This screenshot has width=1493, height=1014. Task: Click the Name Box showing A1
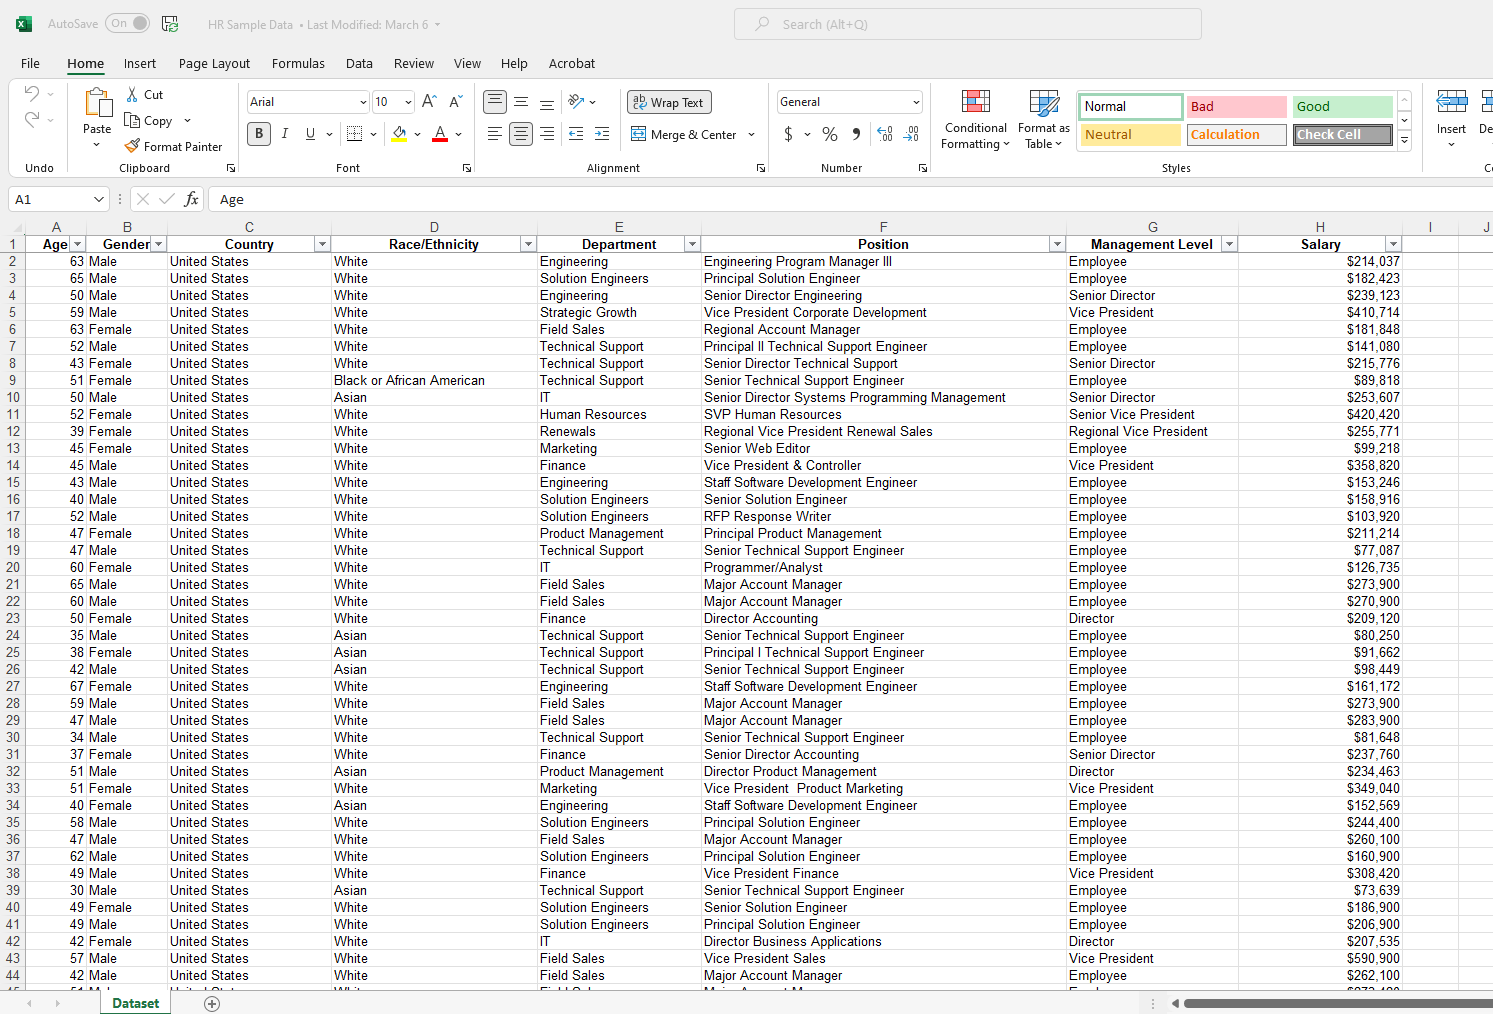58,199
